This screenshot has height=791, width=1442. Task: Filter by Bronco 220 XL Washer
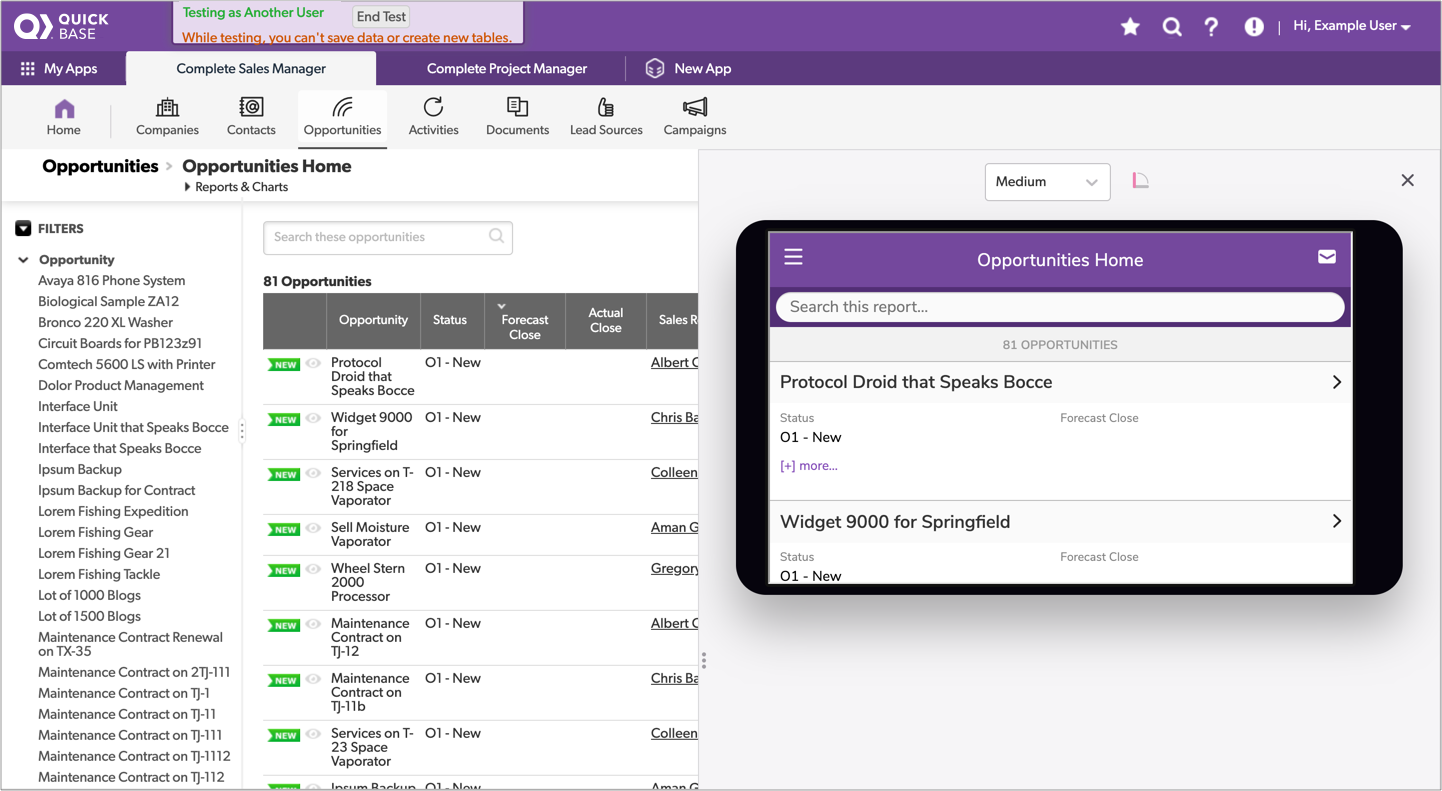click(105, 323)
